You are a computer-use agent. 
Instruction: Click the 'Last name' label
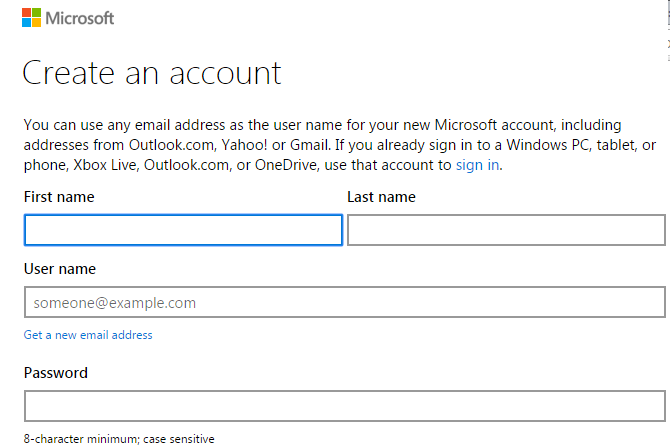tap(381, 197)
